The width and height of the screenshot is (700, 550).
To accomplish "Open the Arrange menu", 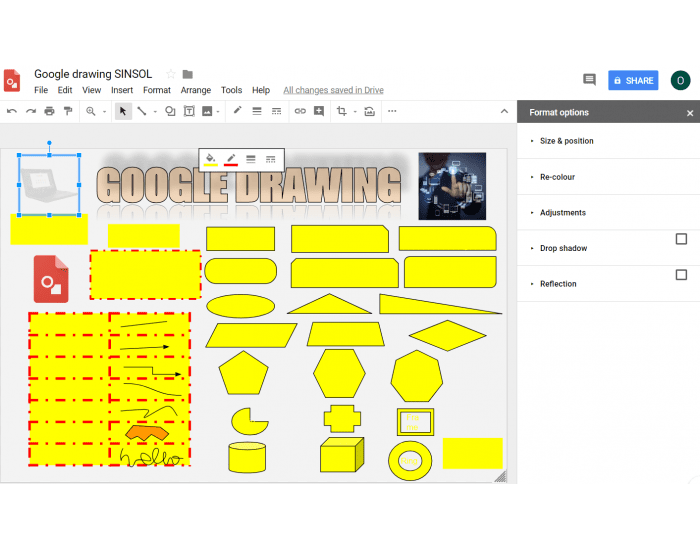I will click(x=196, y=90).
